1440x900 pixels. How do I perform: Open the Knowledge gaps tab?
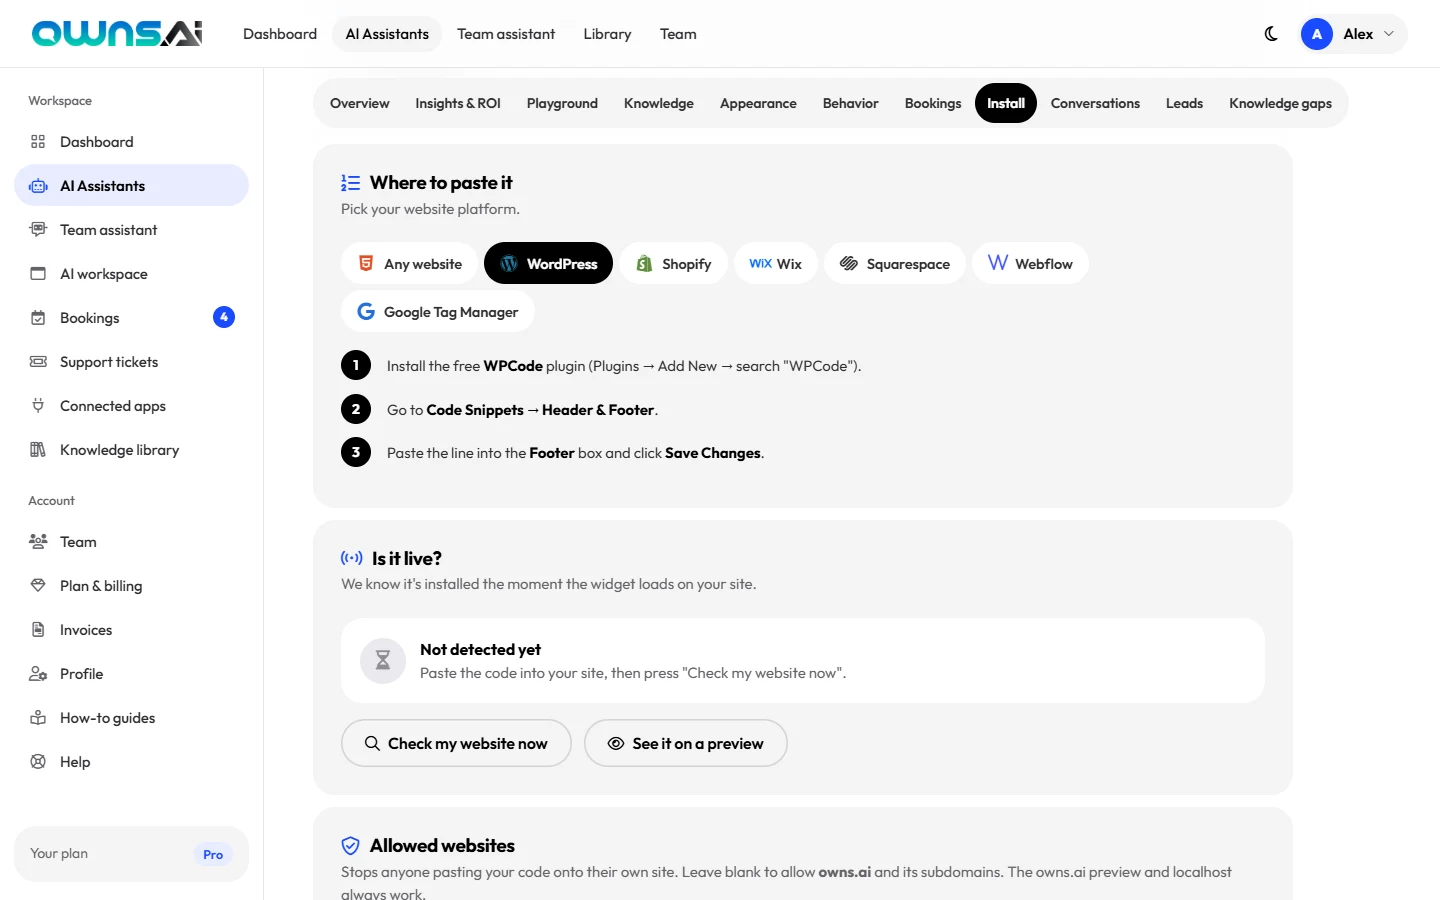1280,103
